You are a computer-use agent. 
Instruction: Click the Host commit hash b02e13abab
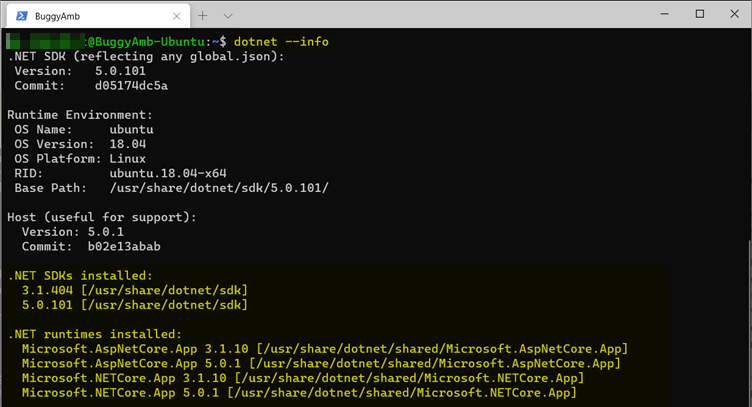pyautogui.click(x=124, y=246)
